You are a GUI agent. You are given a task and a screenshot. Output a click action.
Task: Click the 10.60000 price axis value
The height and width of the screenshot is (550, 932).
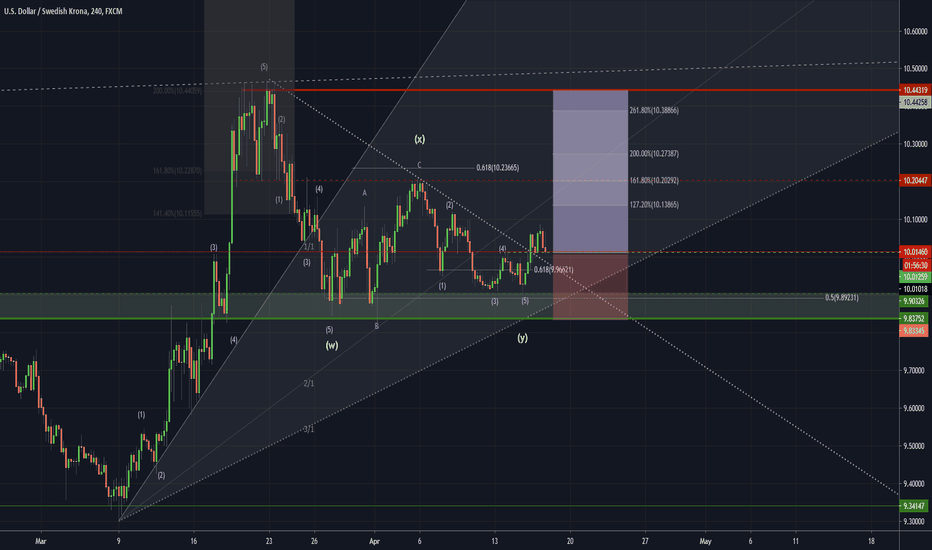coord(915,32)
